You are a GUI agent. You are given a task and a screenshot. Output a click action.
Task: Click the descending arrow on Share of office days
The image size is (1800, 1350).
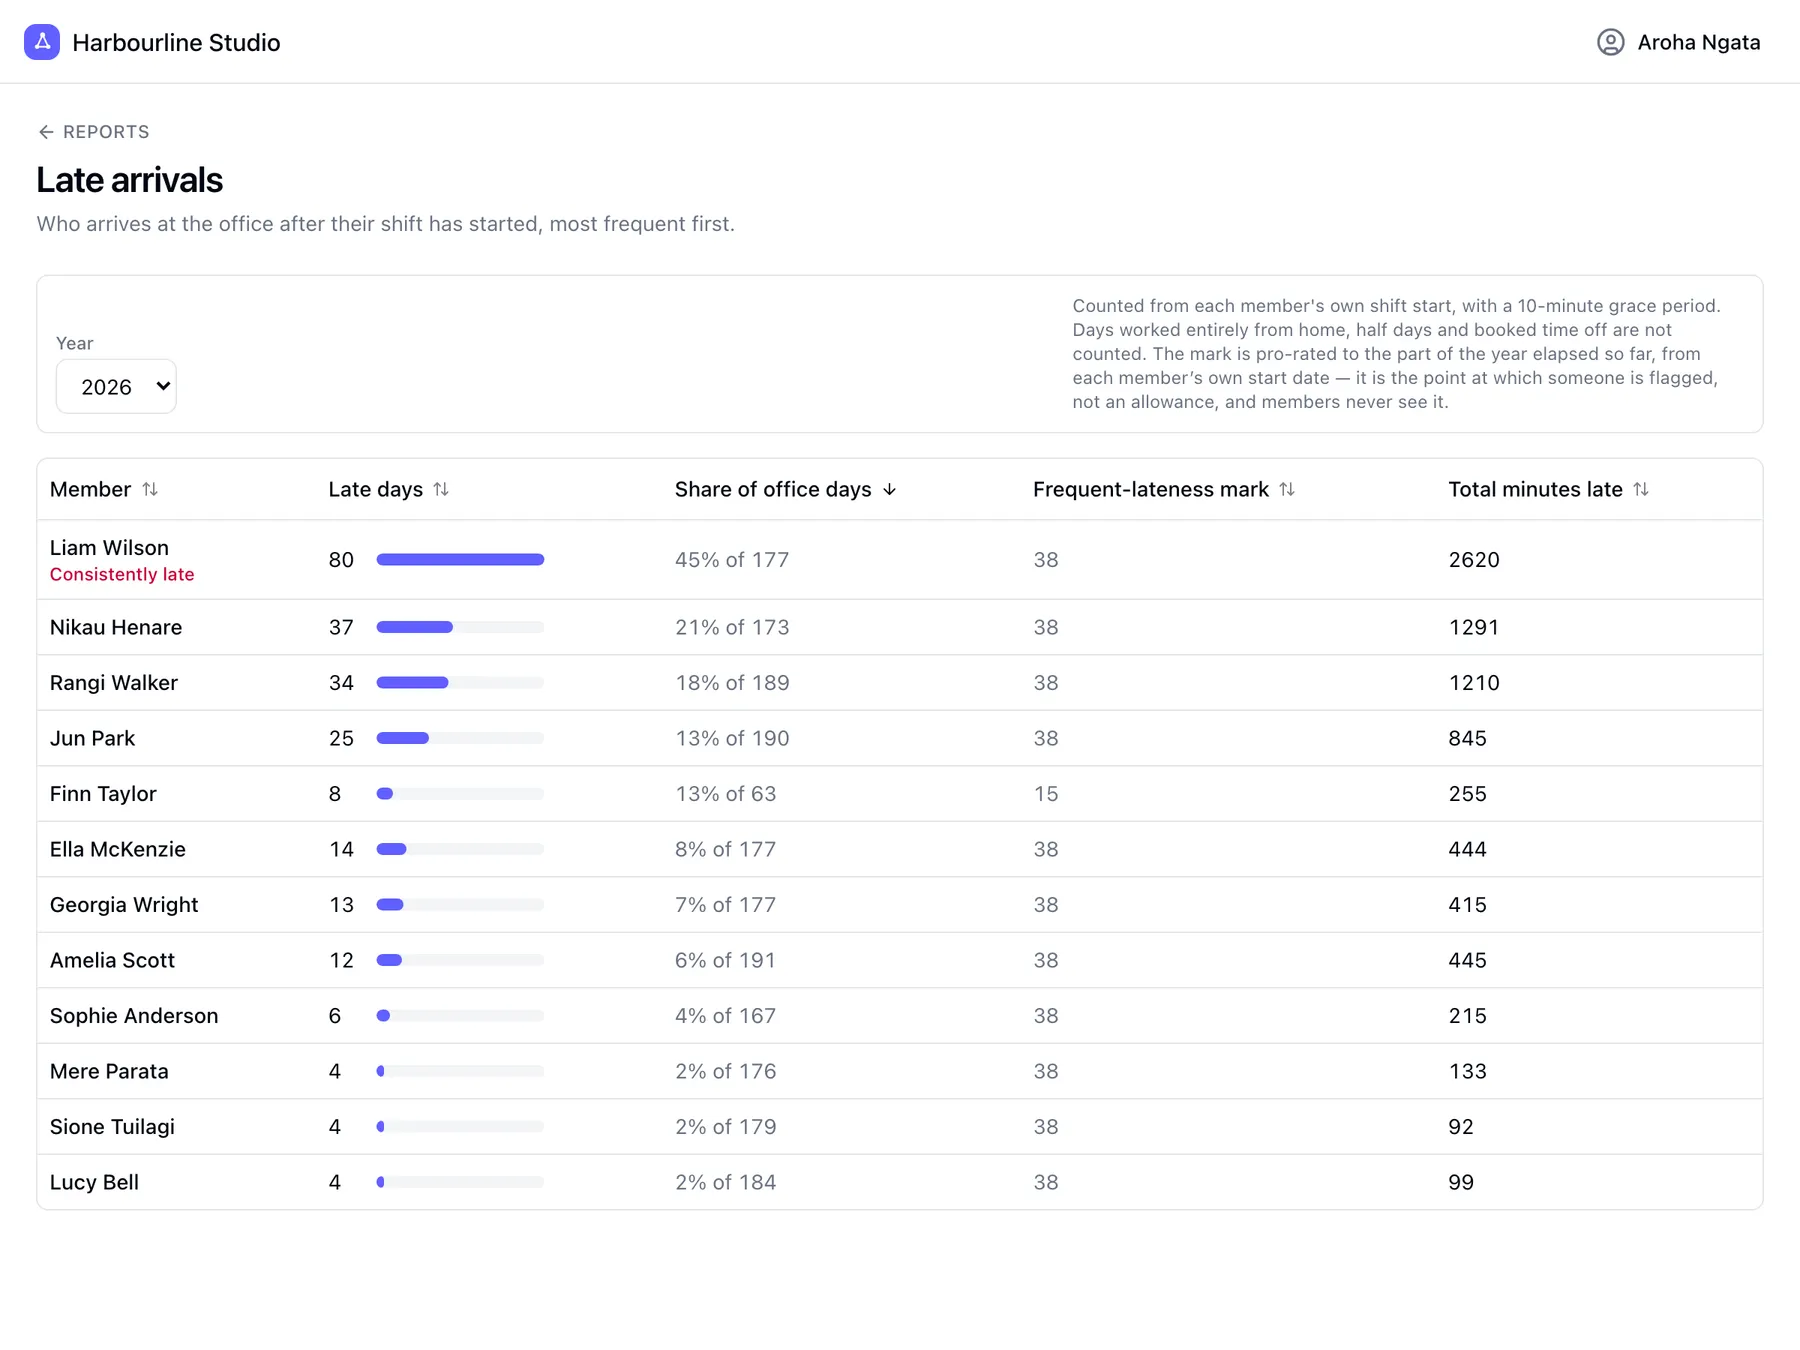coord(889,489)
